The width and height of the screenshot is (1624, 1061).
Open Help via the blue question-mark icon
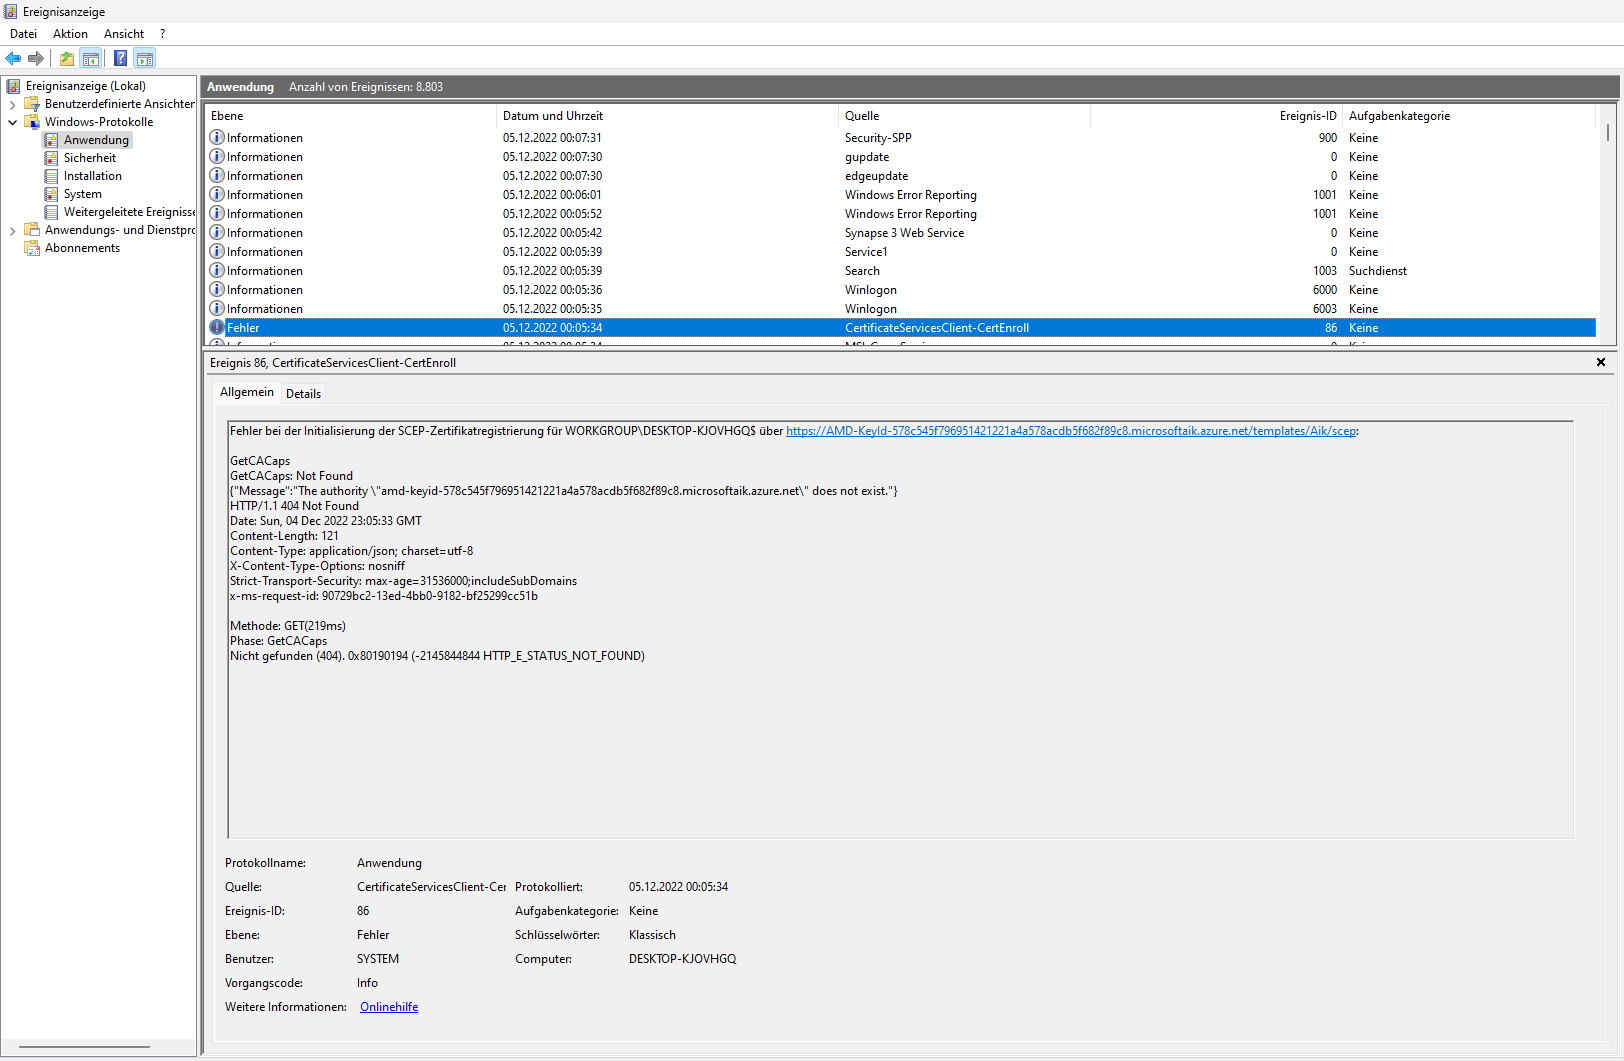[120, 58]
